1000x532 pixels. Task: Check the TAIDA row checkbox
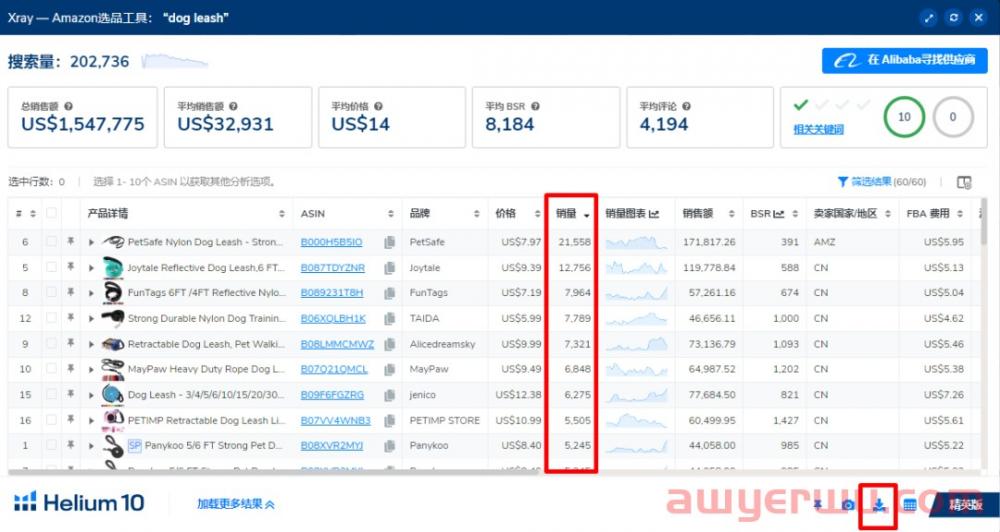pos(51,318)
